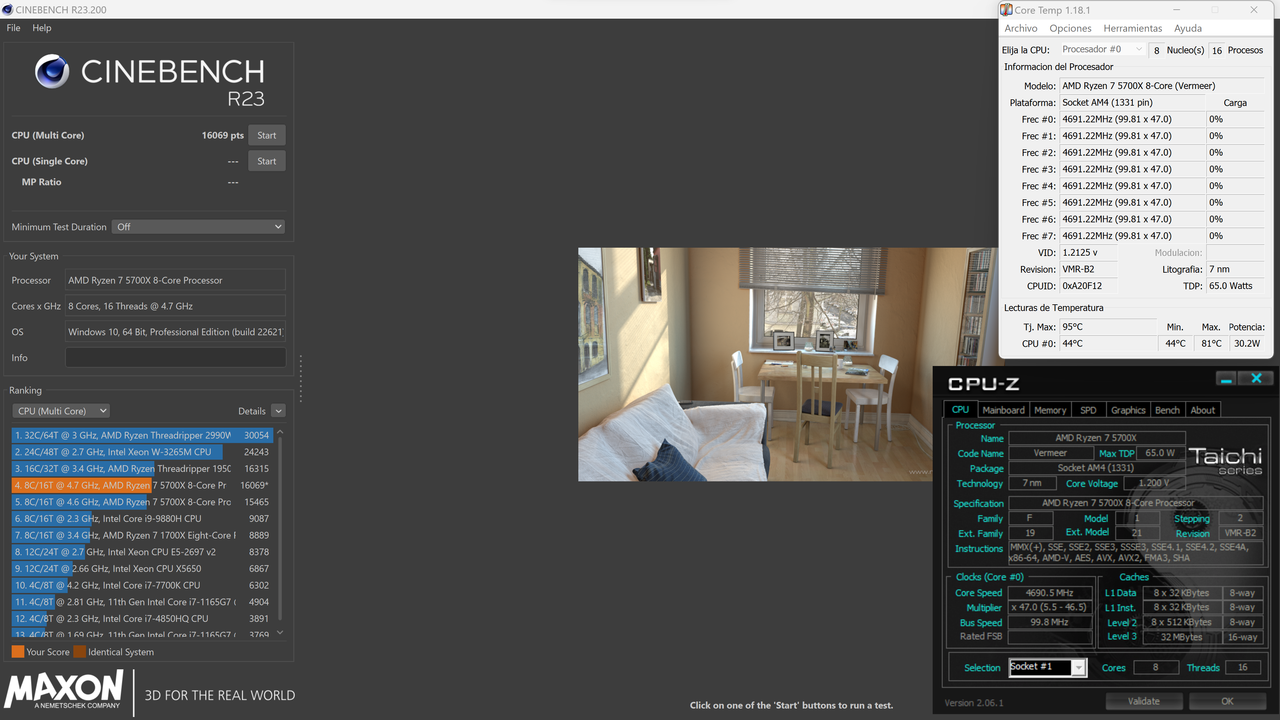Select the Intel Xeon W-3265M ranking row

142,452
